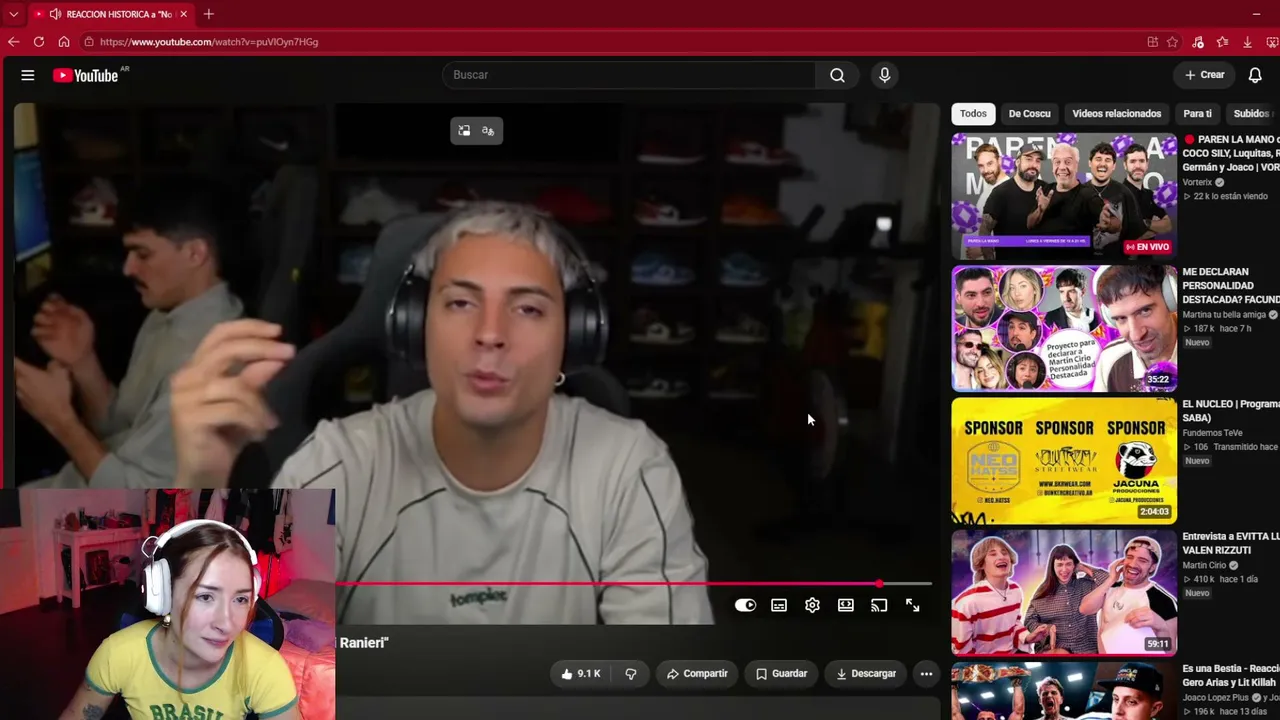The height and width of the screenshot is (720, 1280).
Task: Go to the YouTube home logo
Action: 85,75
